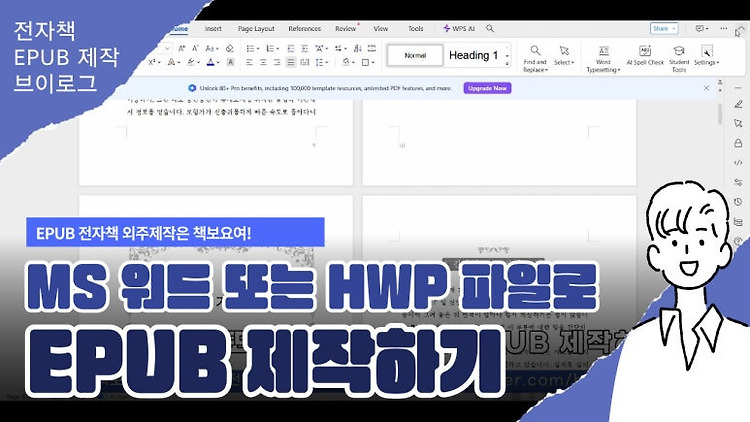Screen dimensions: 750x422
Task: Click the text highlight color icon
Action: pos(190,62)
